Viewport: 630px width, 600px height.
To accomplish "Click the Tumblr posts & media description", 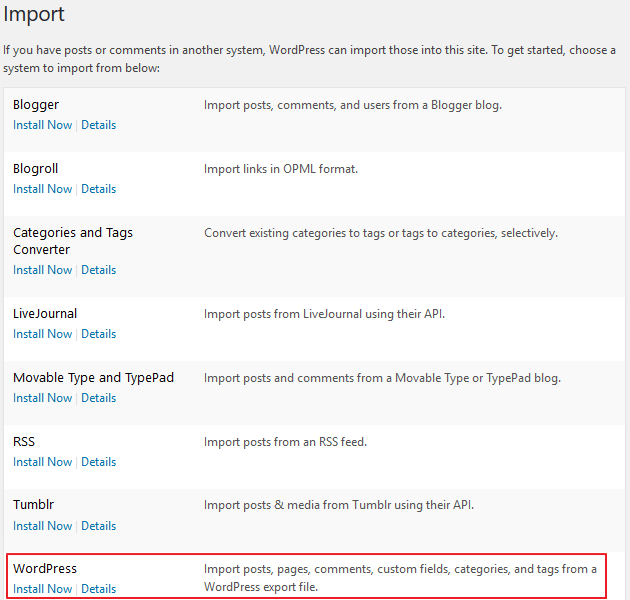I will pyautogui.click(x=339, y=505).
